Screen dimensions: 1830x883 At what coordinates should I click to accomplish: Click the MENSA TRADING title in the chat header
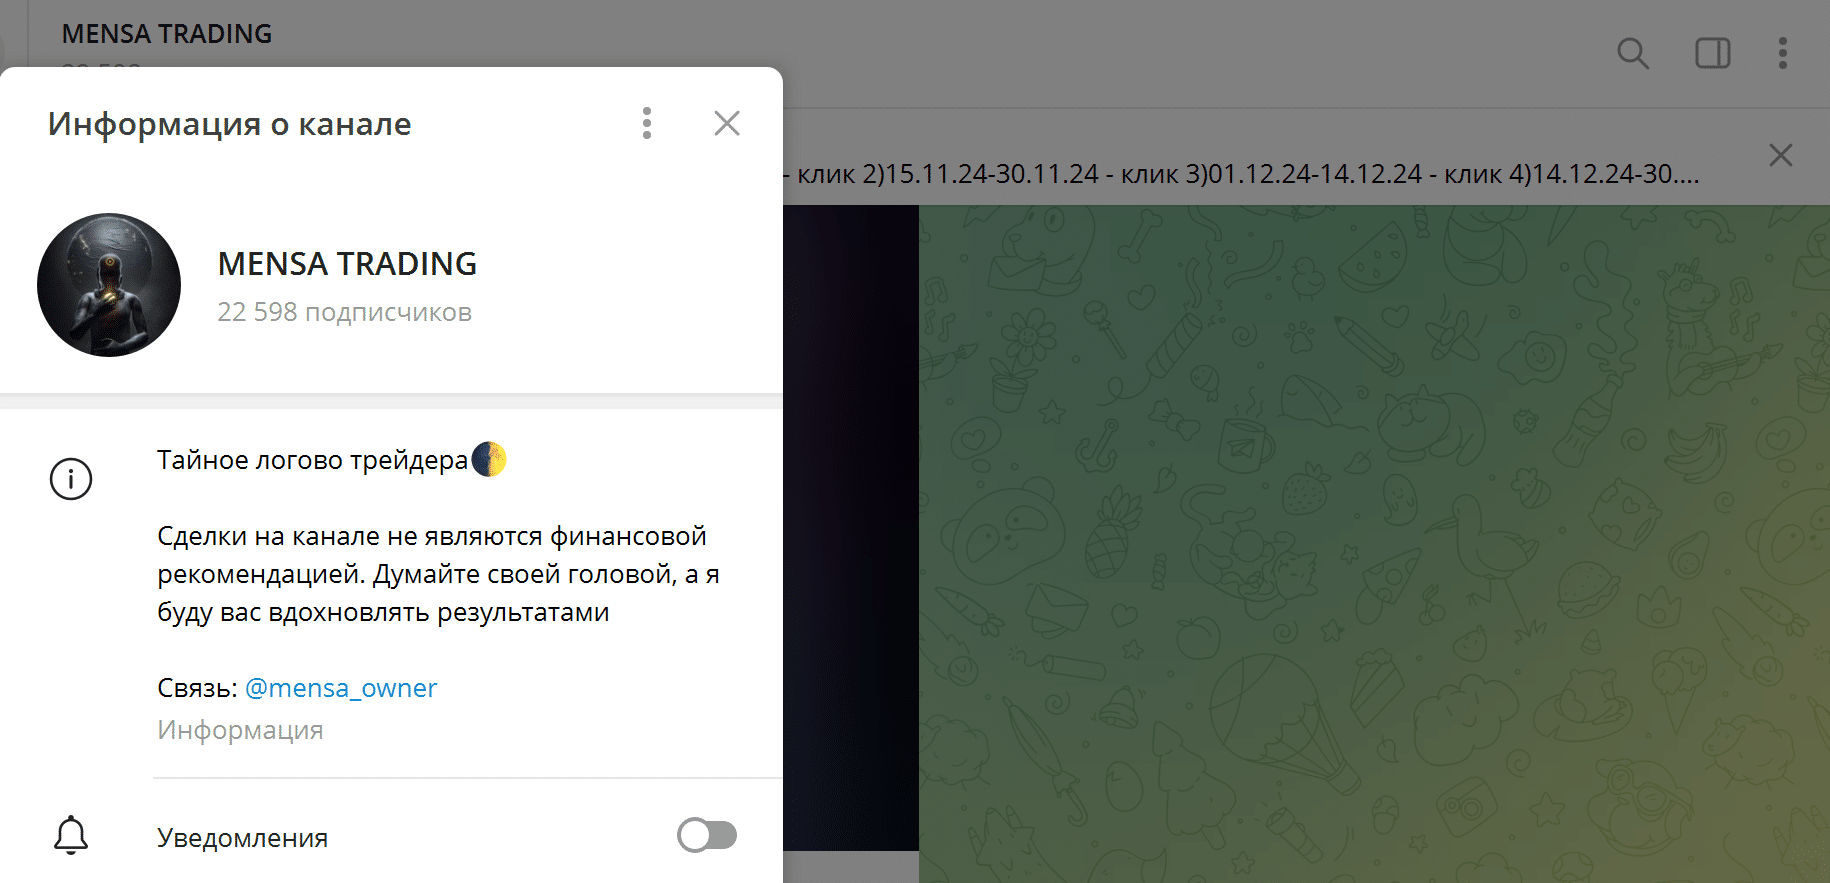point(167,34)
